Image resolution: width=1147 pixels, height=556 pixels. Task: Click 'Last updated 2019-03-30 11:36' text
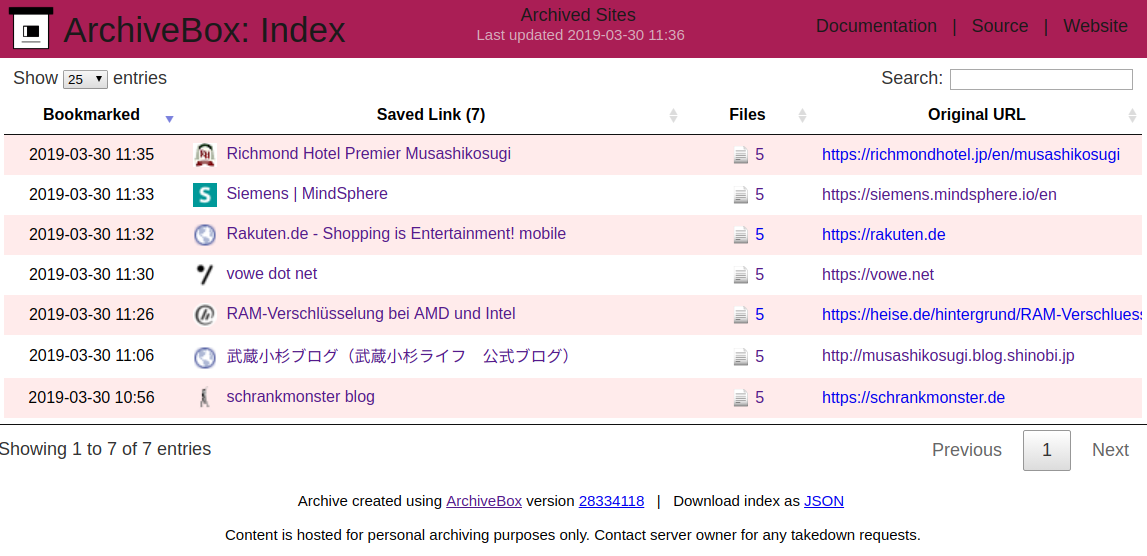click(581, 35)
